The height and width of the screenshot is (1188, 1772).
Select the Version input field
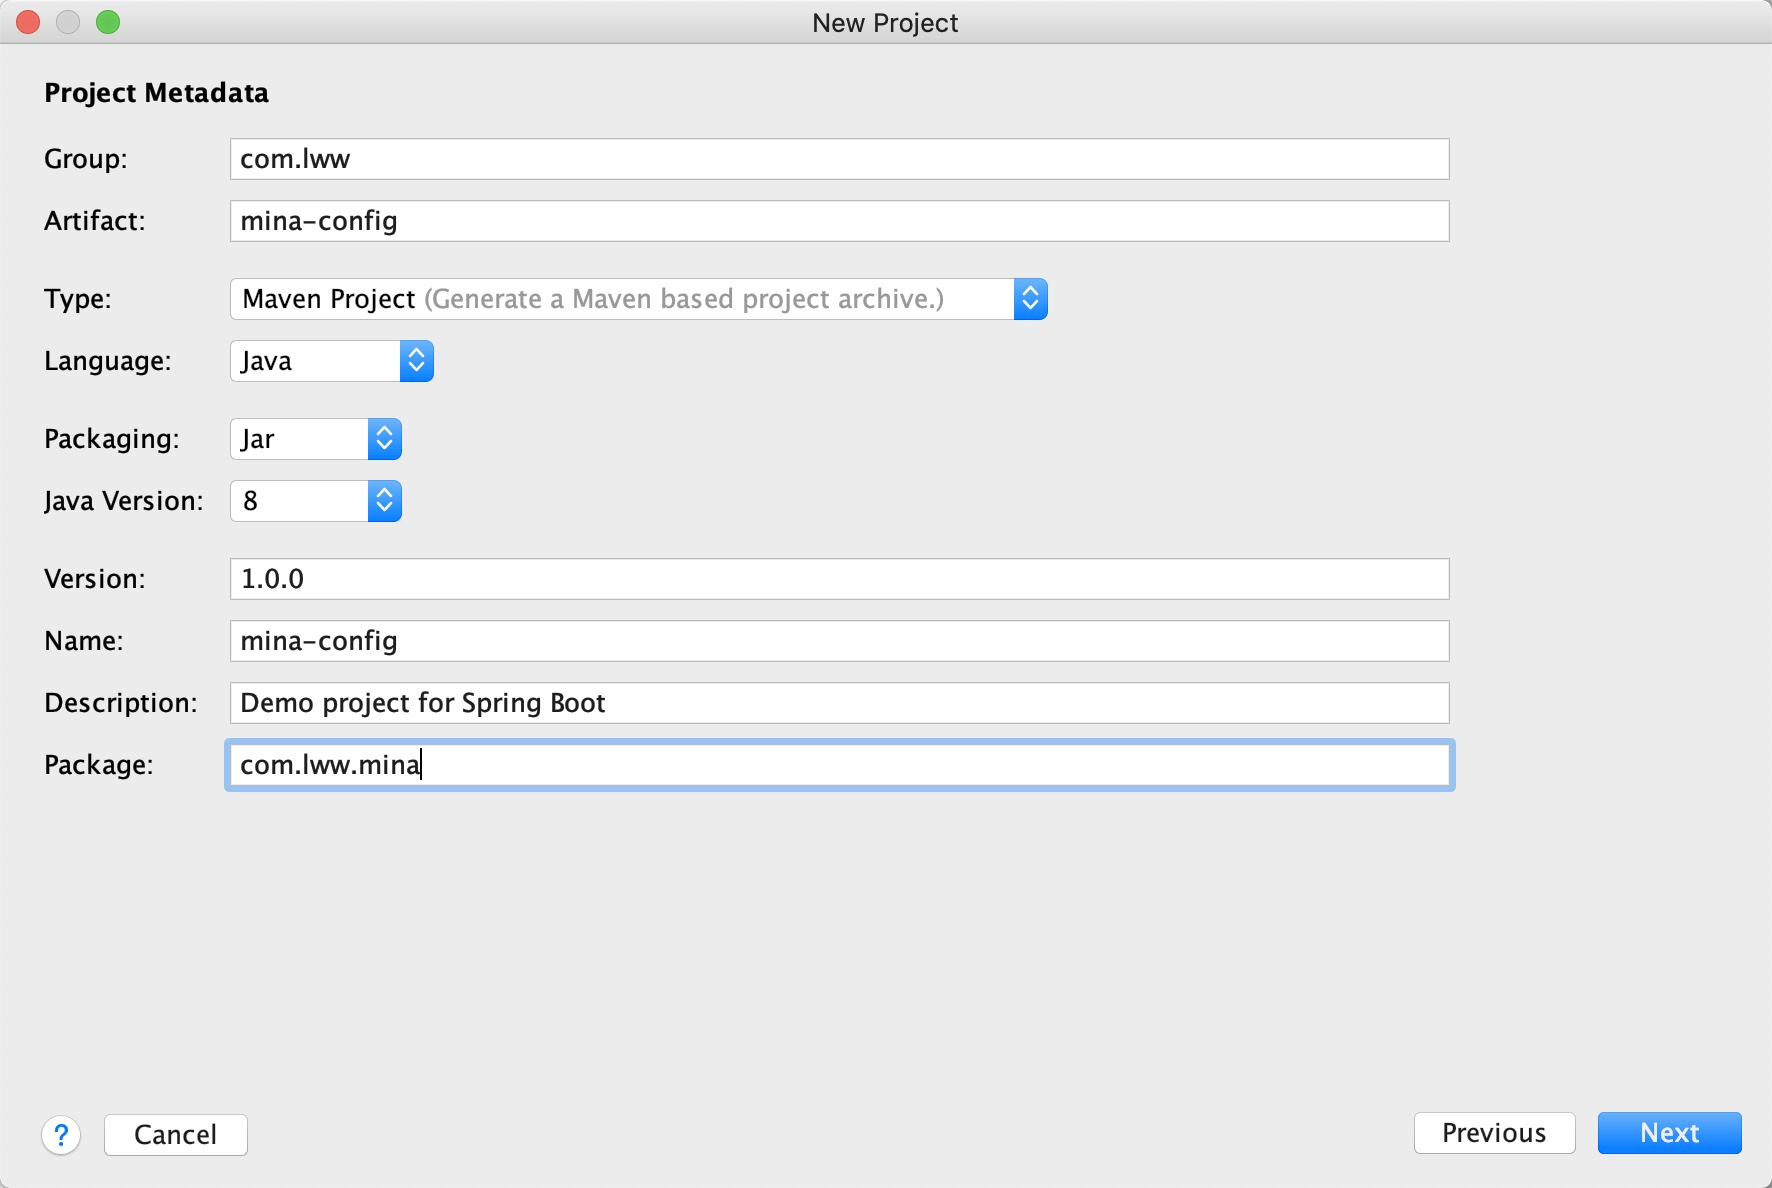(839, 579)
